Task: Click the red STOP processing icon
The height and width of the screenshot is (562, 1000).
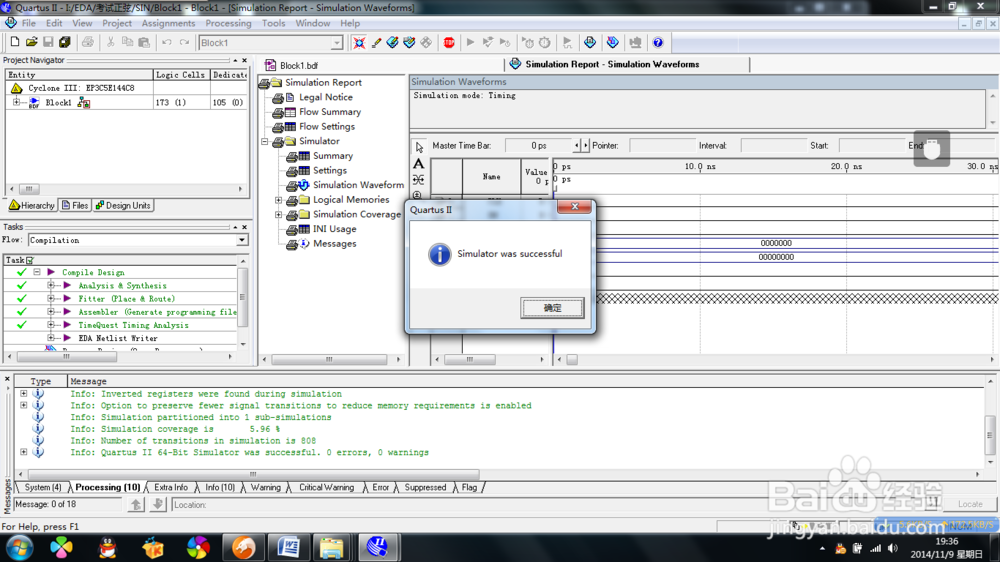Action: coord(449,42)
